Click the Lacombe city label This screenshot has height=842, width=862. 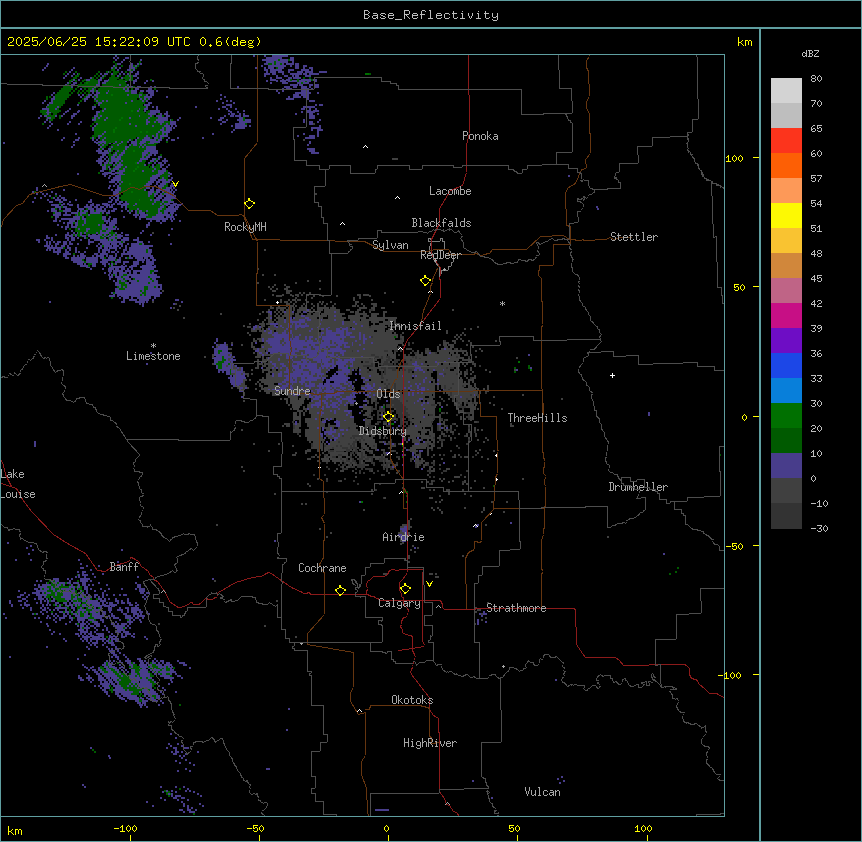coord(450,191)
